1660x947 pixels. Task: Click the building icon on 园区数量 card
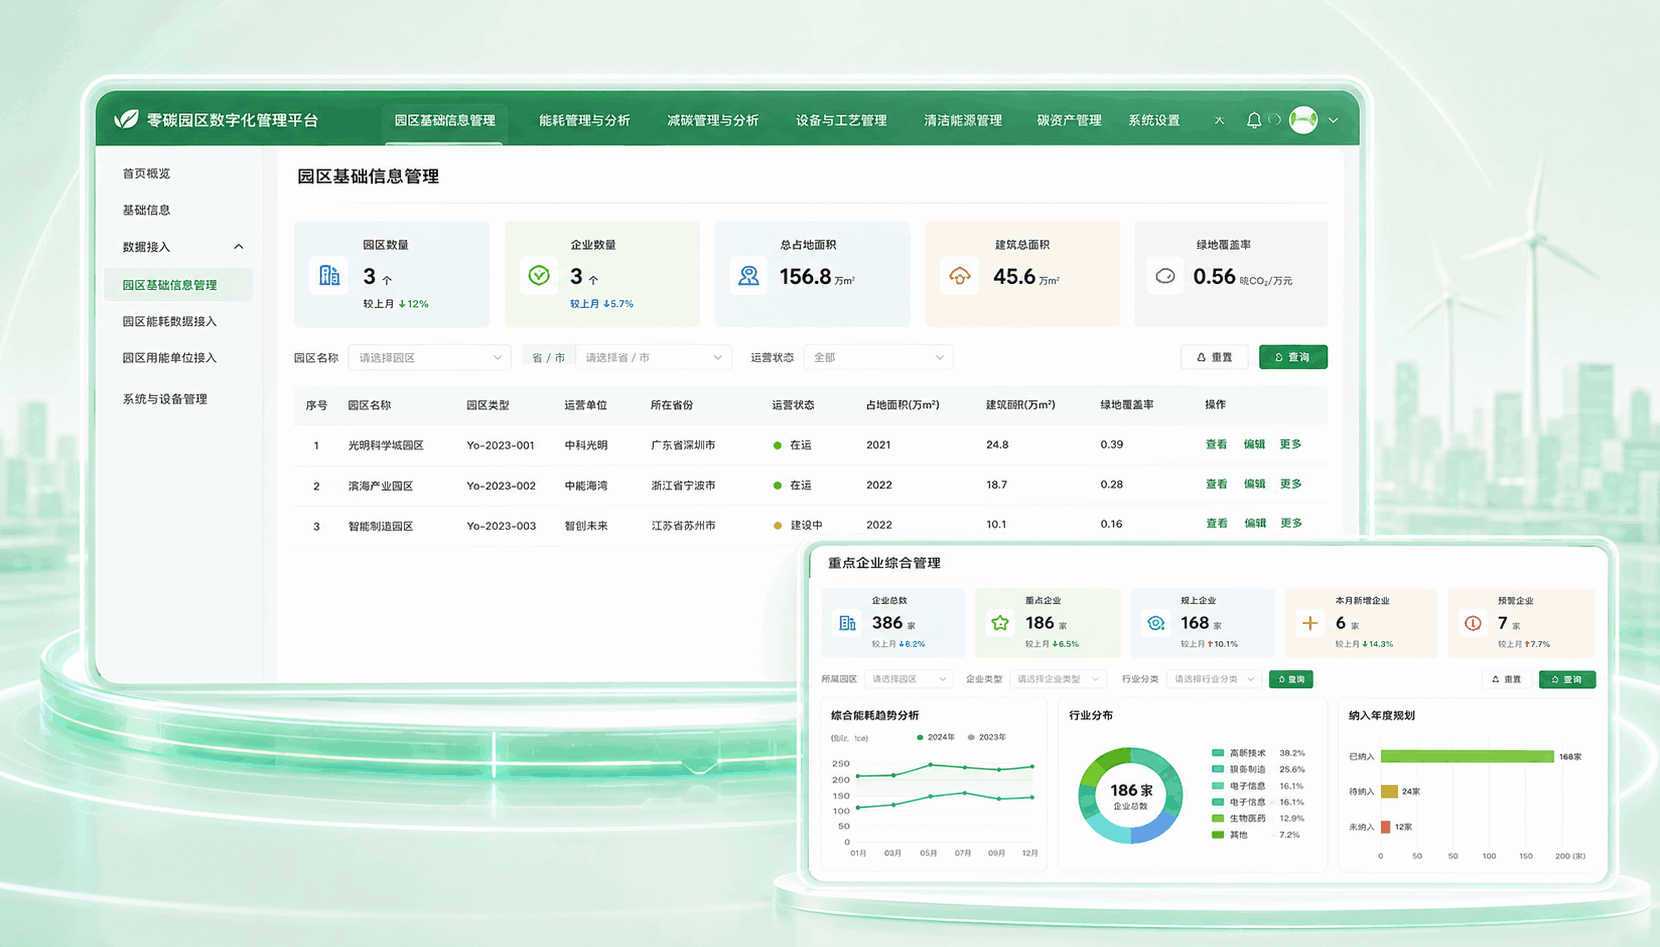329,275
